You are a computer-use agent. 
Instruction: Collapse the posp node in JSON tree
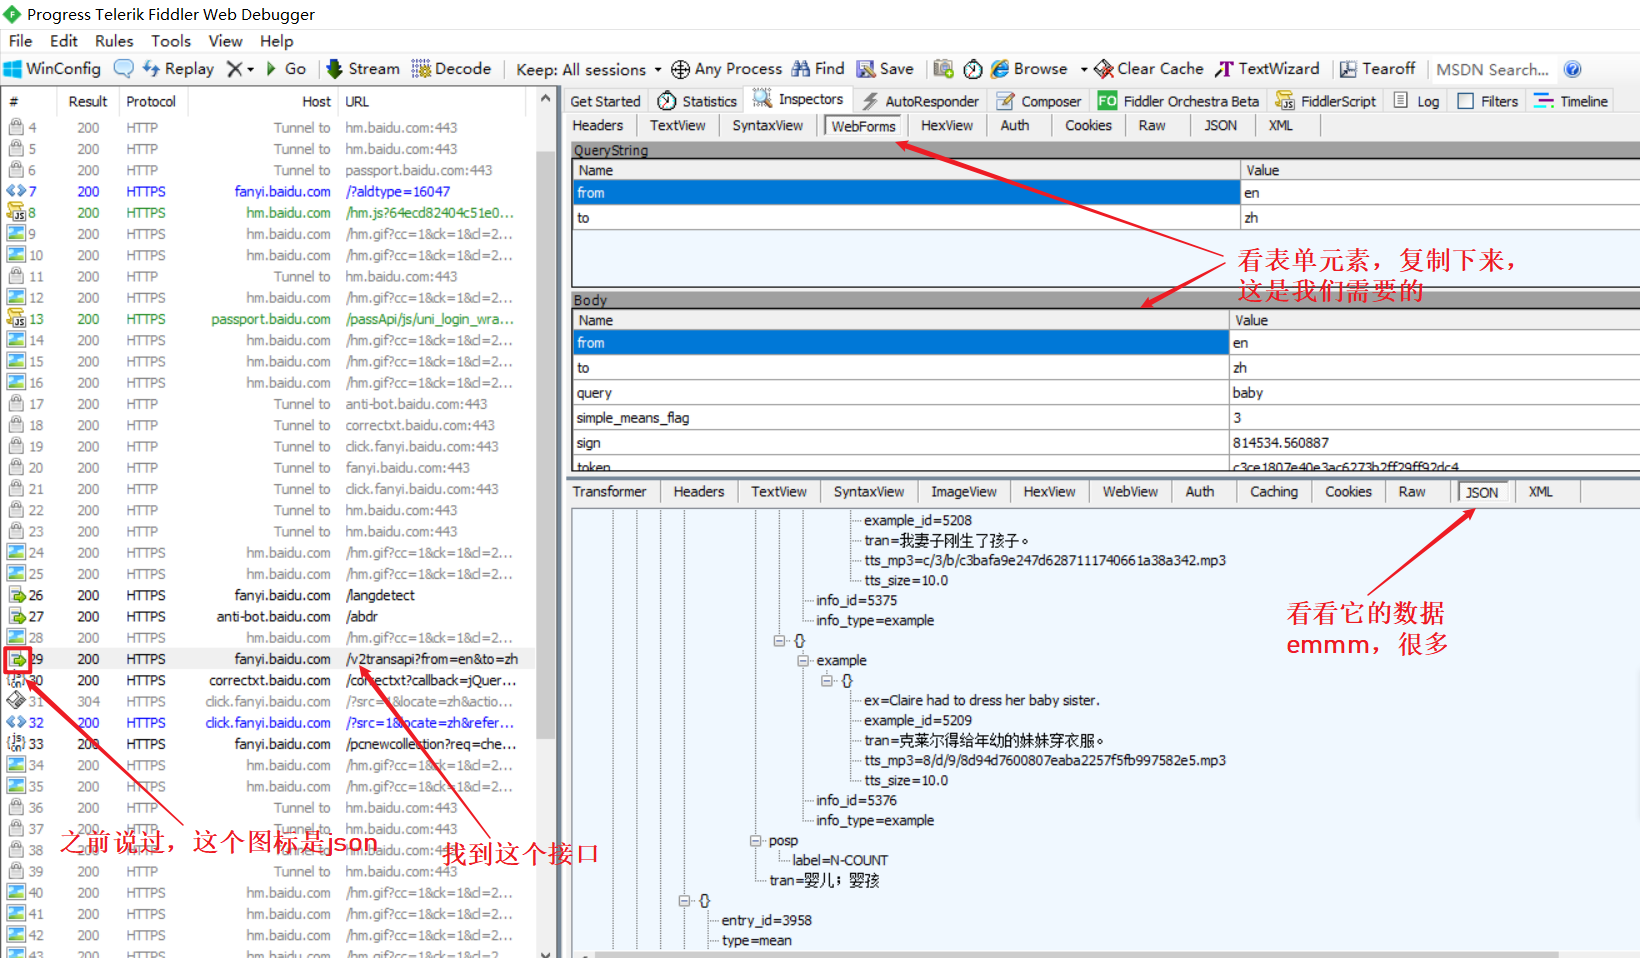click(756, 840)
